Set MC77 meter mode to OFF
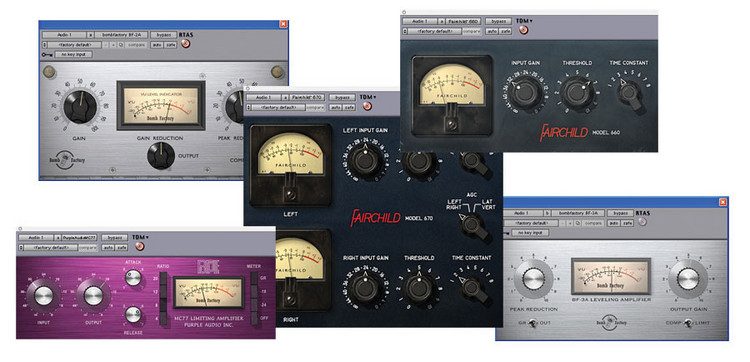The height and width of the screenshot is (362, 750). click(255, 317)
